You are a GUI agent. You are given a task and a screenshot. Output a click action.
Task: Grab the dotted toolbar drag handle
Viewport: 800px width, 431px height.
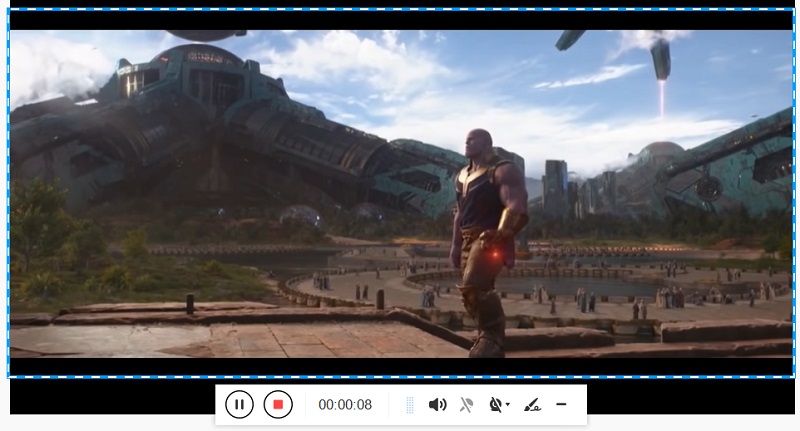[x=410, y=405]
